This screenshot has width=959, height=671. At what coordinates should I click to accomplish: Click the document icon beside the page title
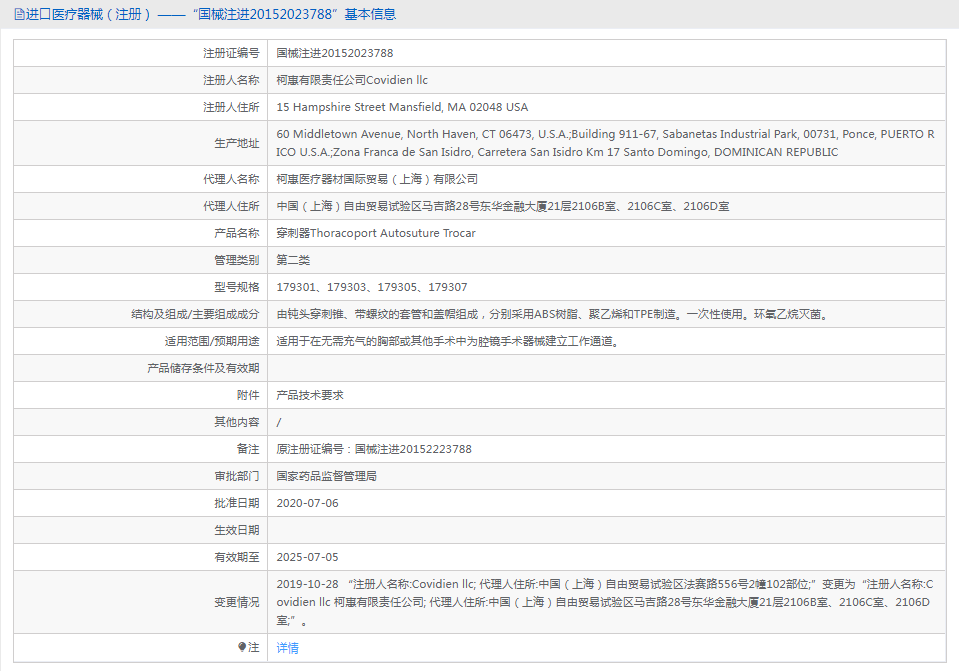20,15
